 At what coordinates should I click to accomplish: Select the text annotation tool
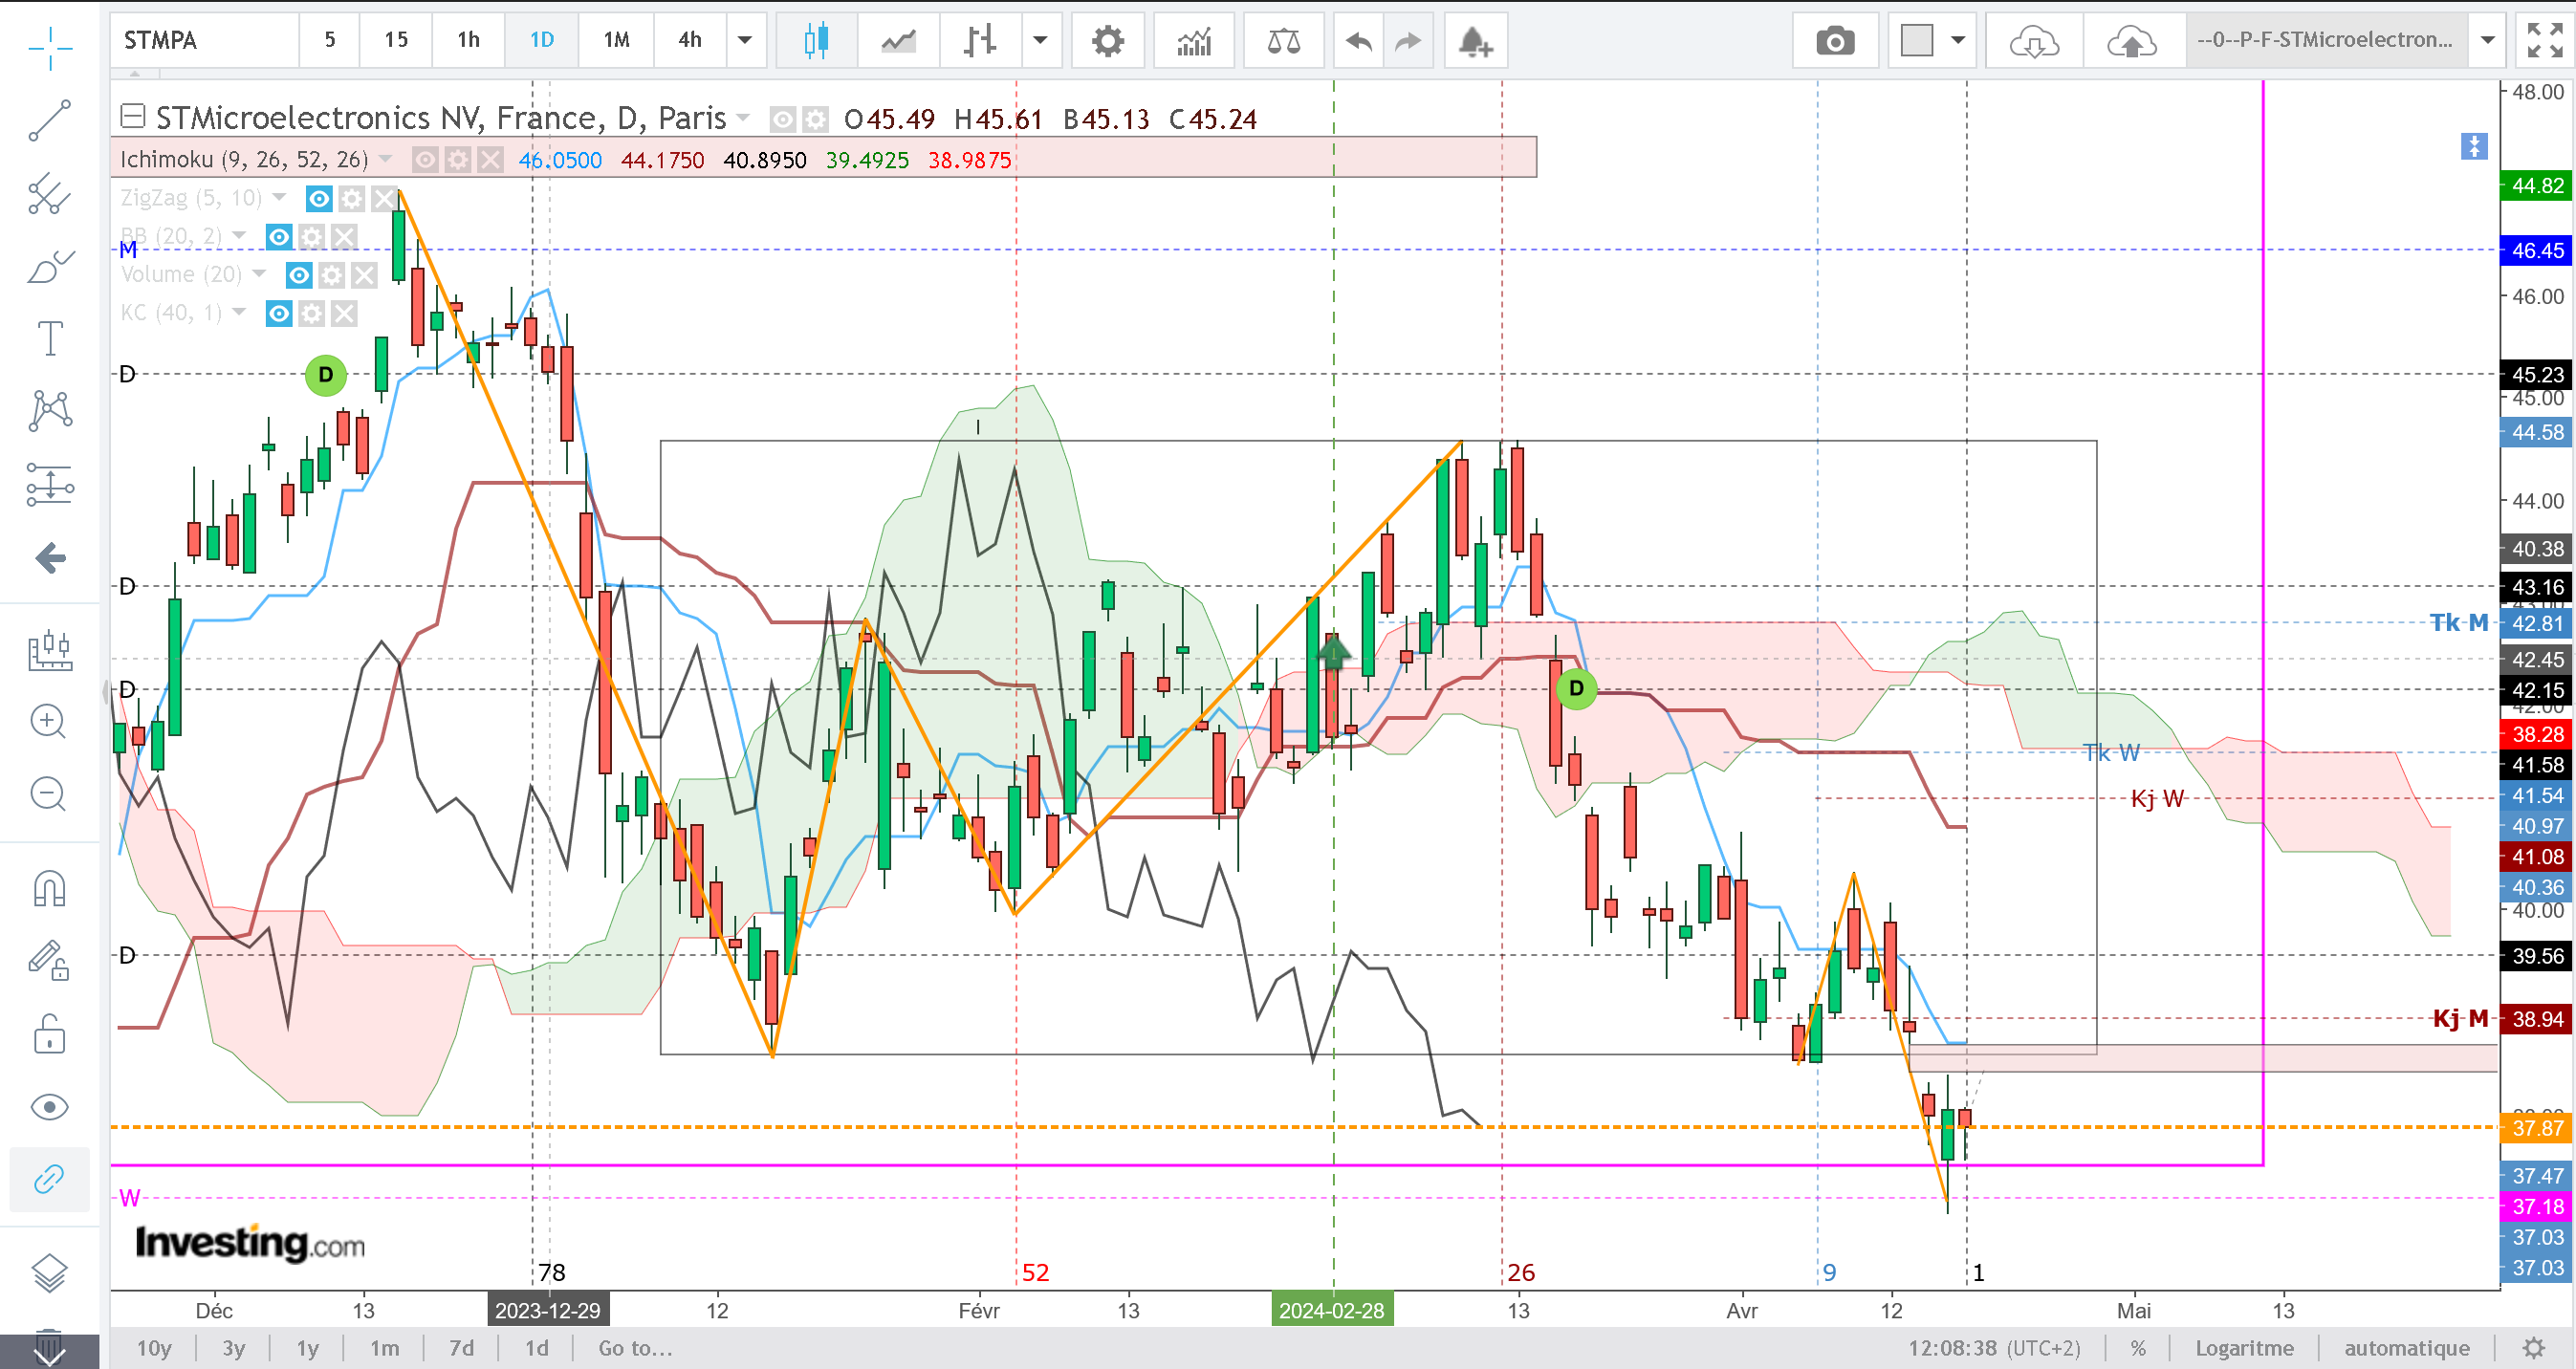pos(50,338)
